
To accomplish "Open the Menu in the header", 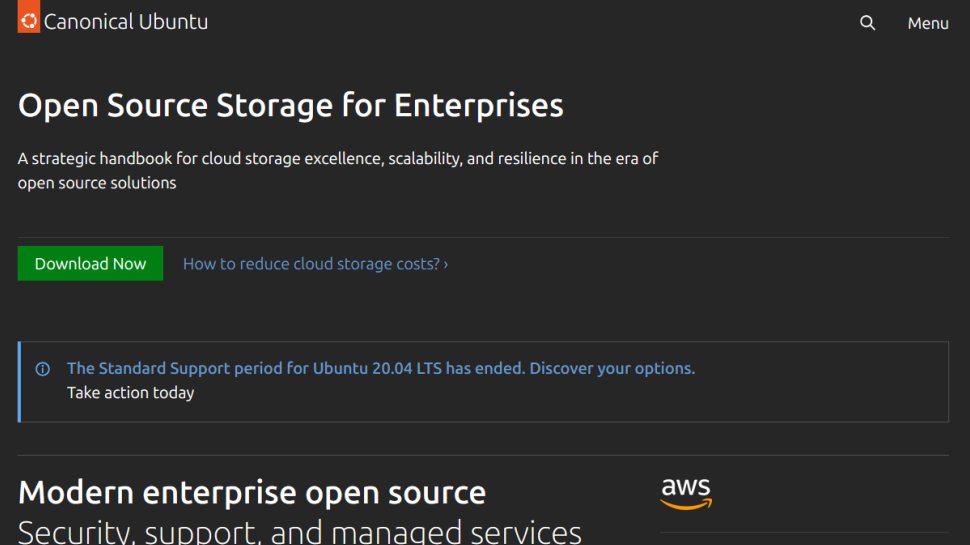I will click(x=927, y=23).
